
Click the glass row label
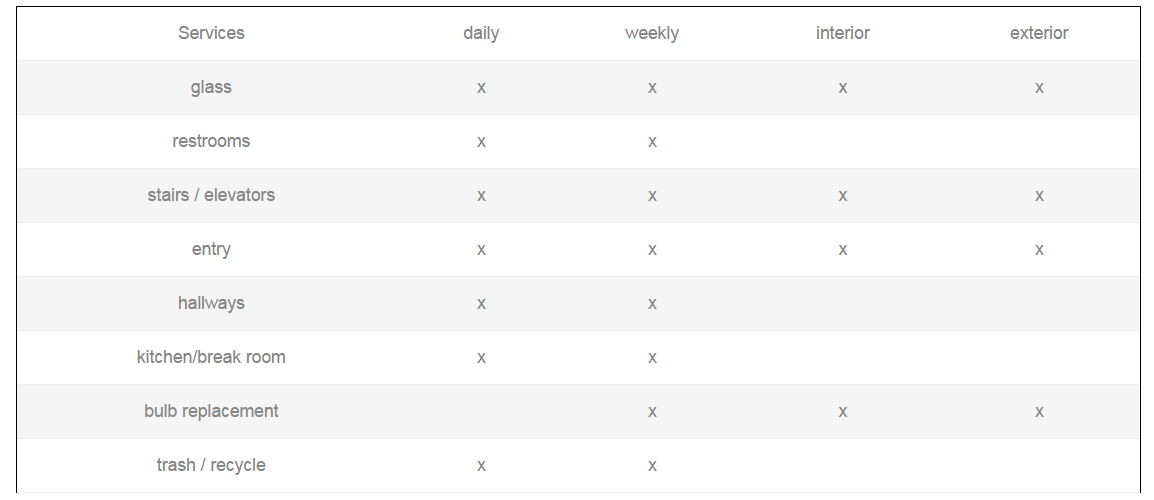[211, 88]
